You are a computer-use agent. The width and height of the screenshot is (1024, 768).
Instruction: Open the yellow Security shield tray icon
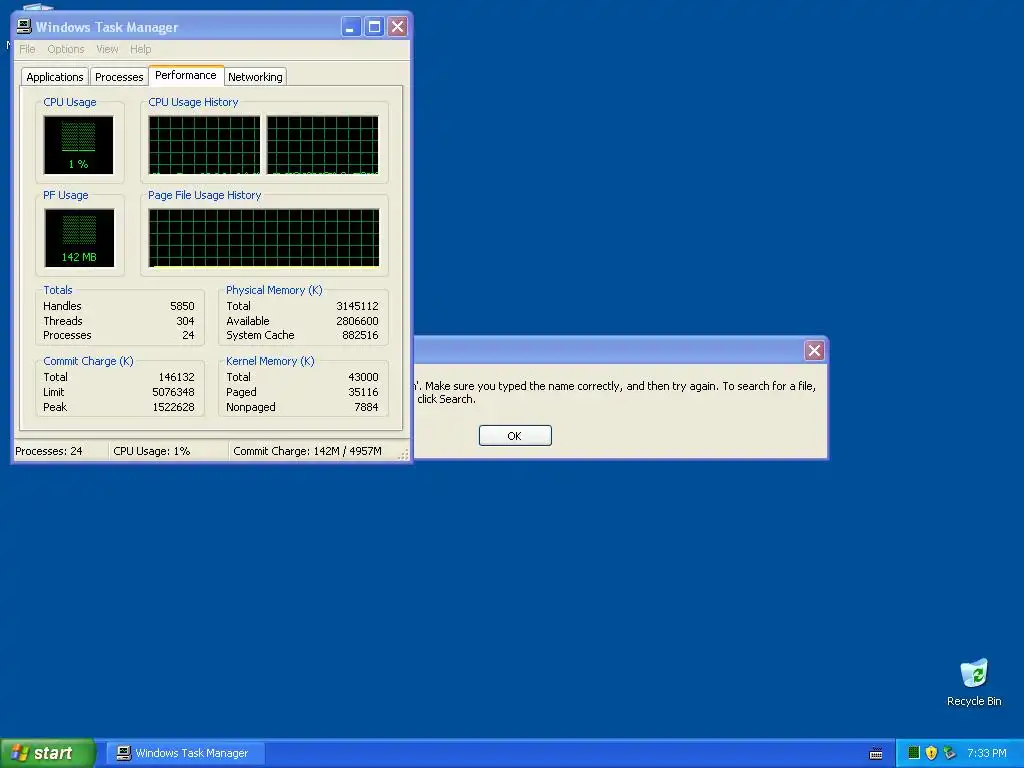click(x=931, y=753)
